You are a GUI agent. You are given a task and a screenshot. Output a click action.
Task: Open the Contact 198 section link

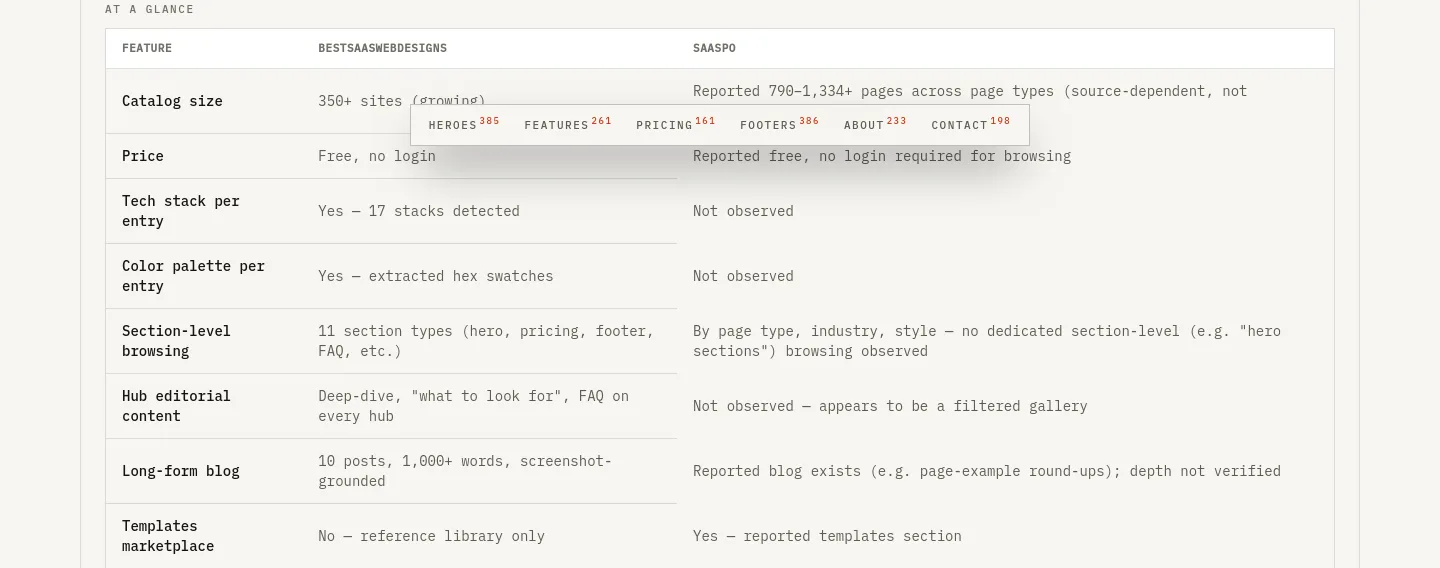click(x=971, y=124)
